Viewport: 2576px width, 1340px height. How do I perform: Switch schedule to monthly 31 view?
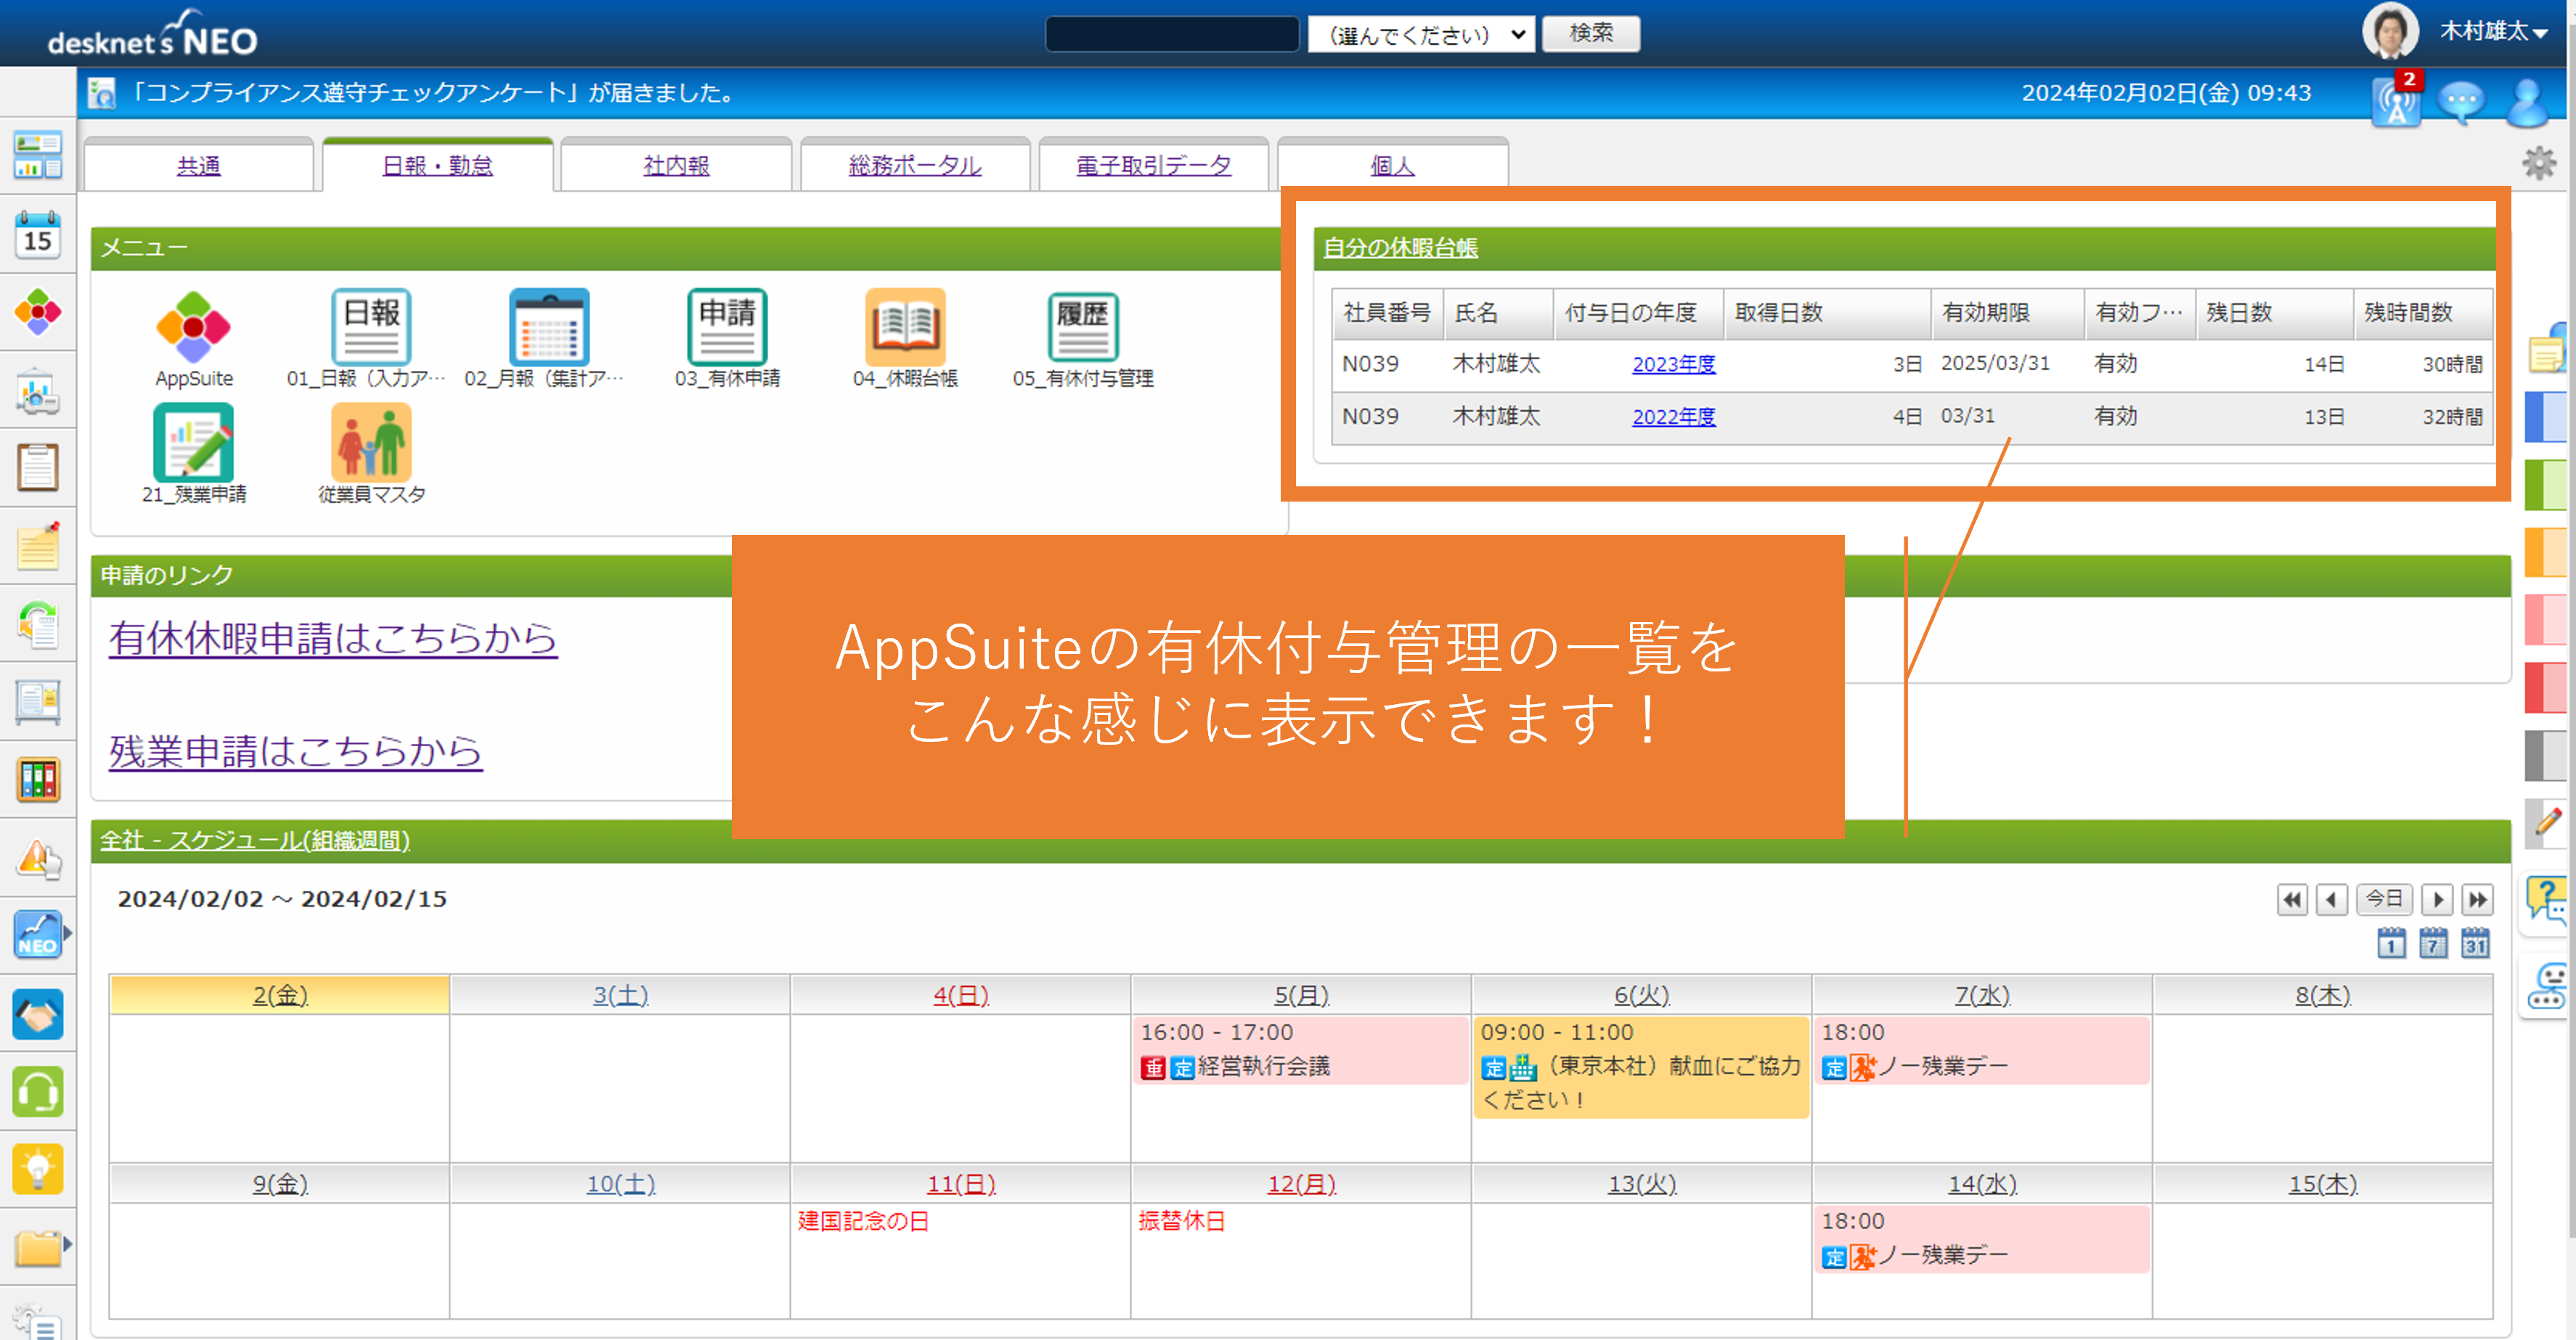coord(2475,943)
